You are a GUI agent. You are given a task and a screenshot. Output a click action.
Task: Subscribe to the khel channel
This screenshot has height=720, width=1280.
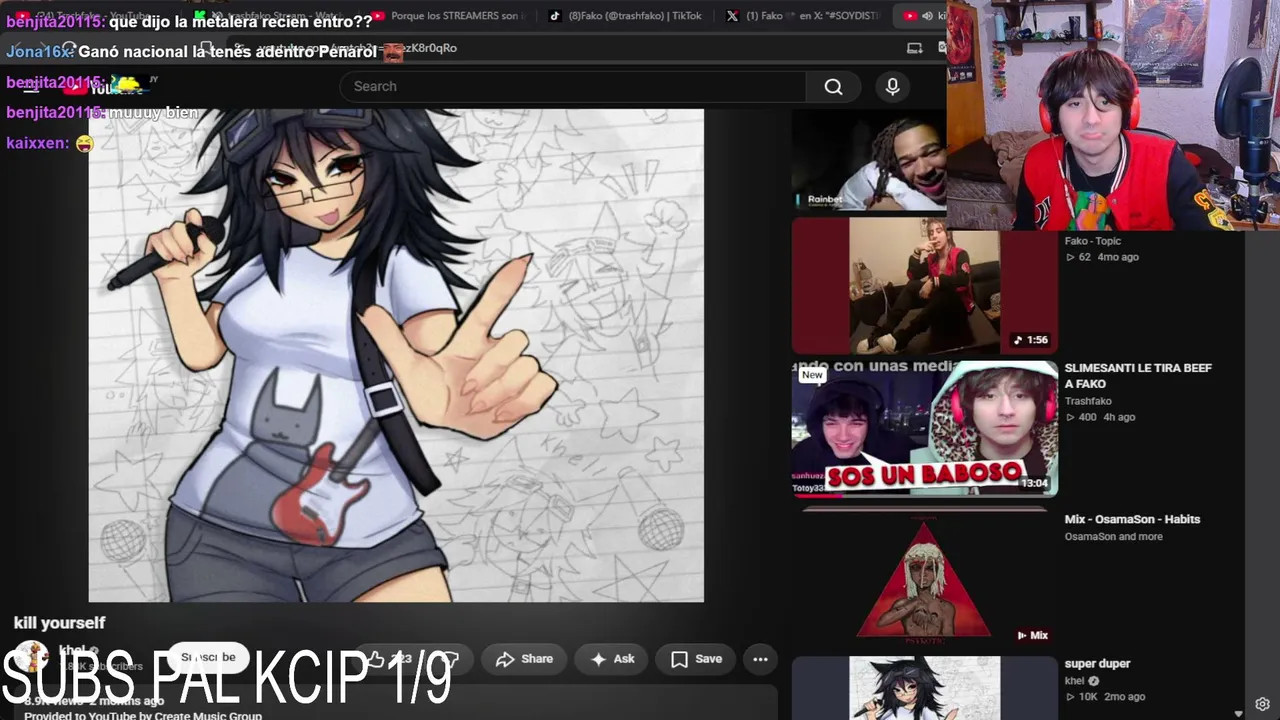[x=208, y=658]
